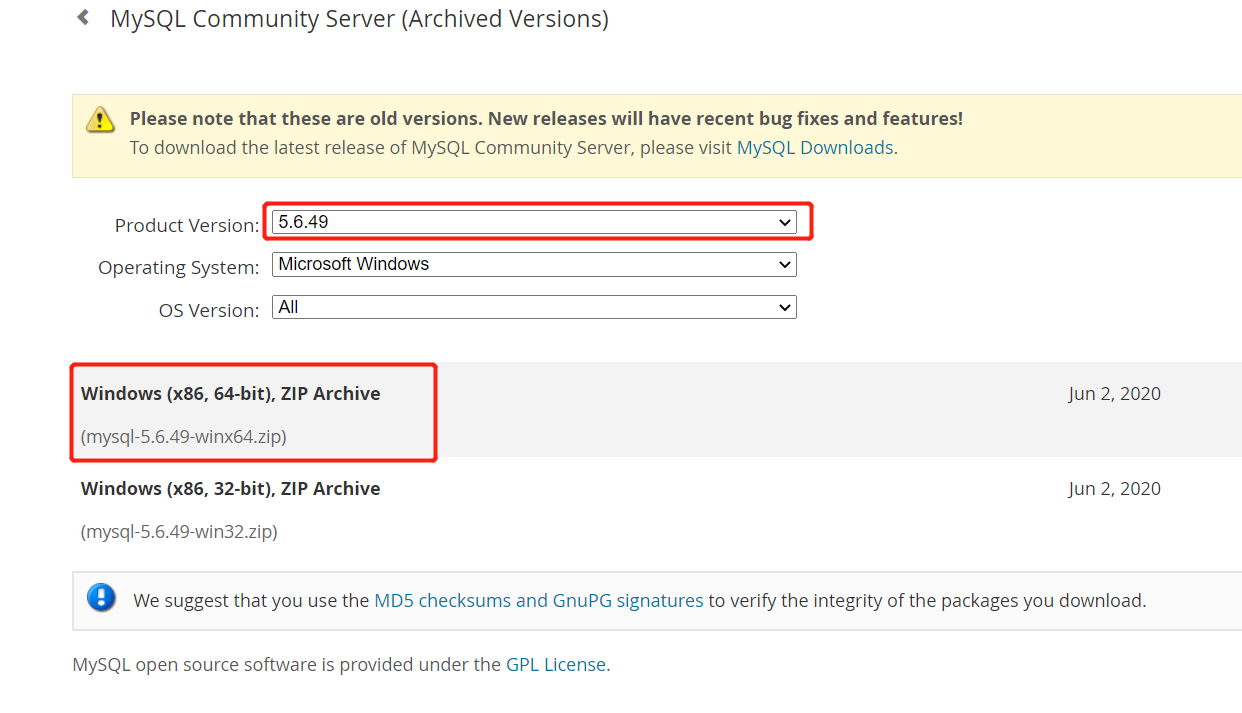Click the 64-bit row's Jun 2, 2020 date

[1114, 394]
